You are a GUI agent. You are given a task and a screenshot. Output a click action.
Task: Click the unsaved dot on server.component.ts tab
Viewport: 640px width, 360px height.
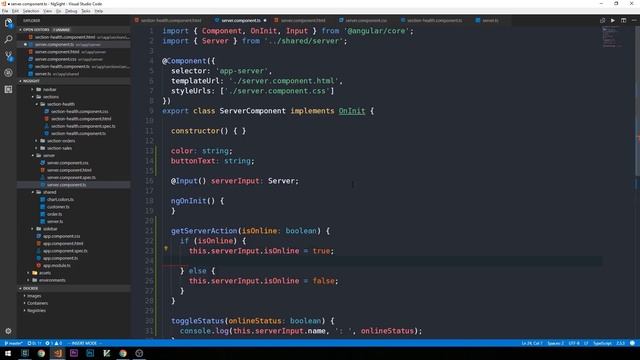265,20
